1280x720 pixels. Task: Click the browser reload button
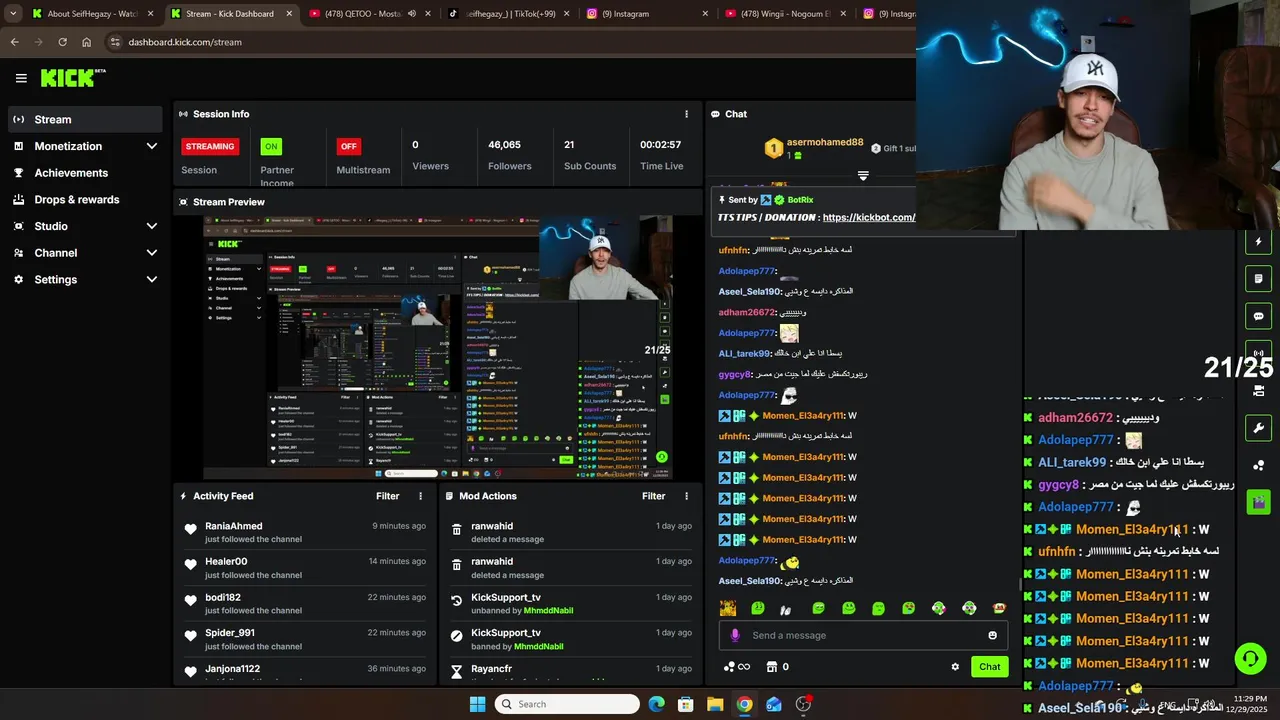[x=62, y=42]
